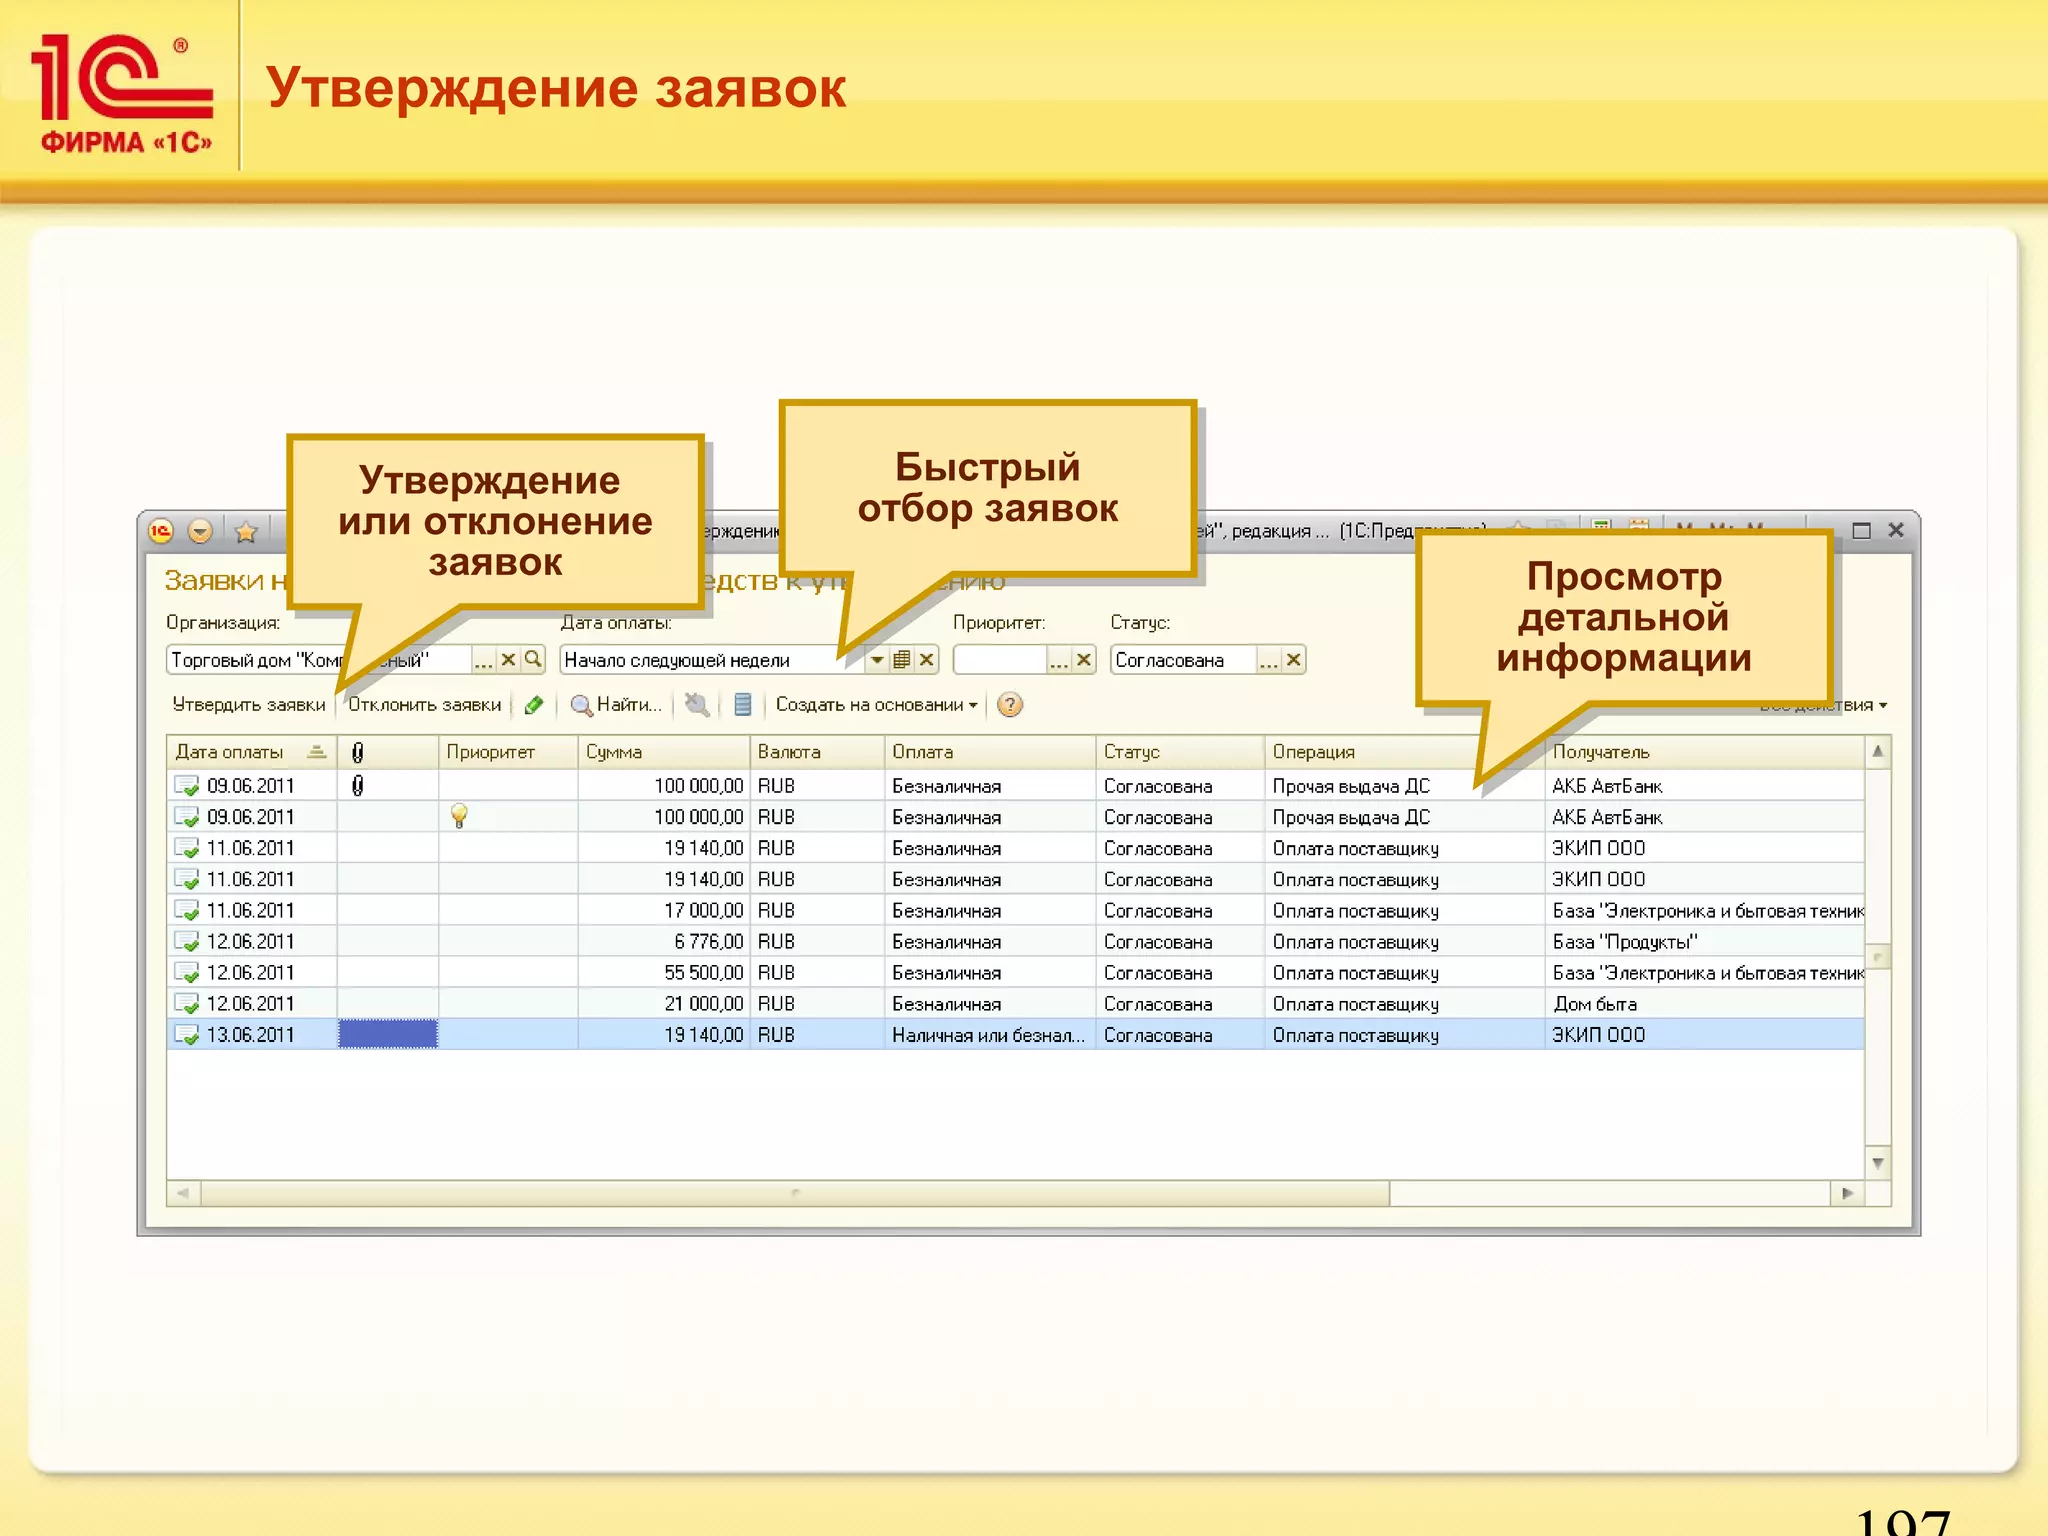Click Отклонить заявки button
Screen dimensions: 2048x1536
pos(424,705)
